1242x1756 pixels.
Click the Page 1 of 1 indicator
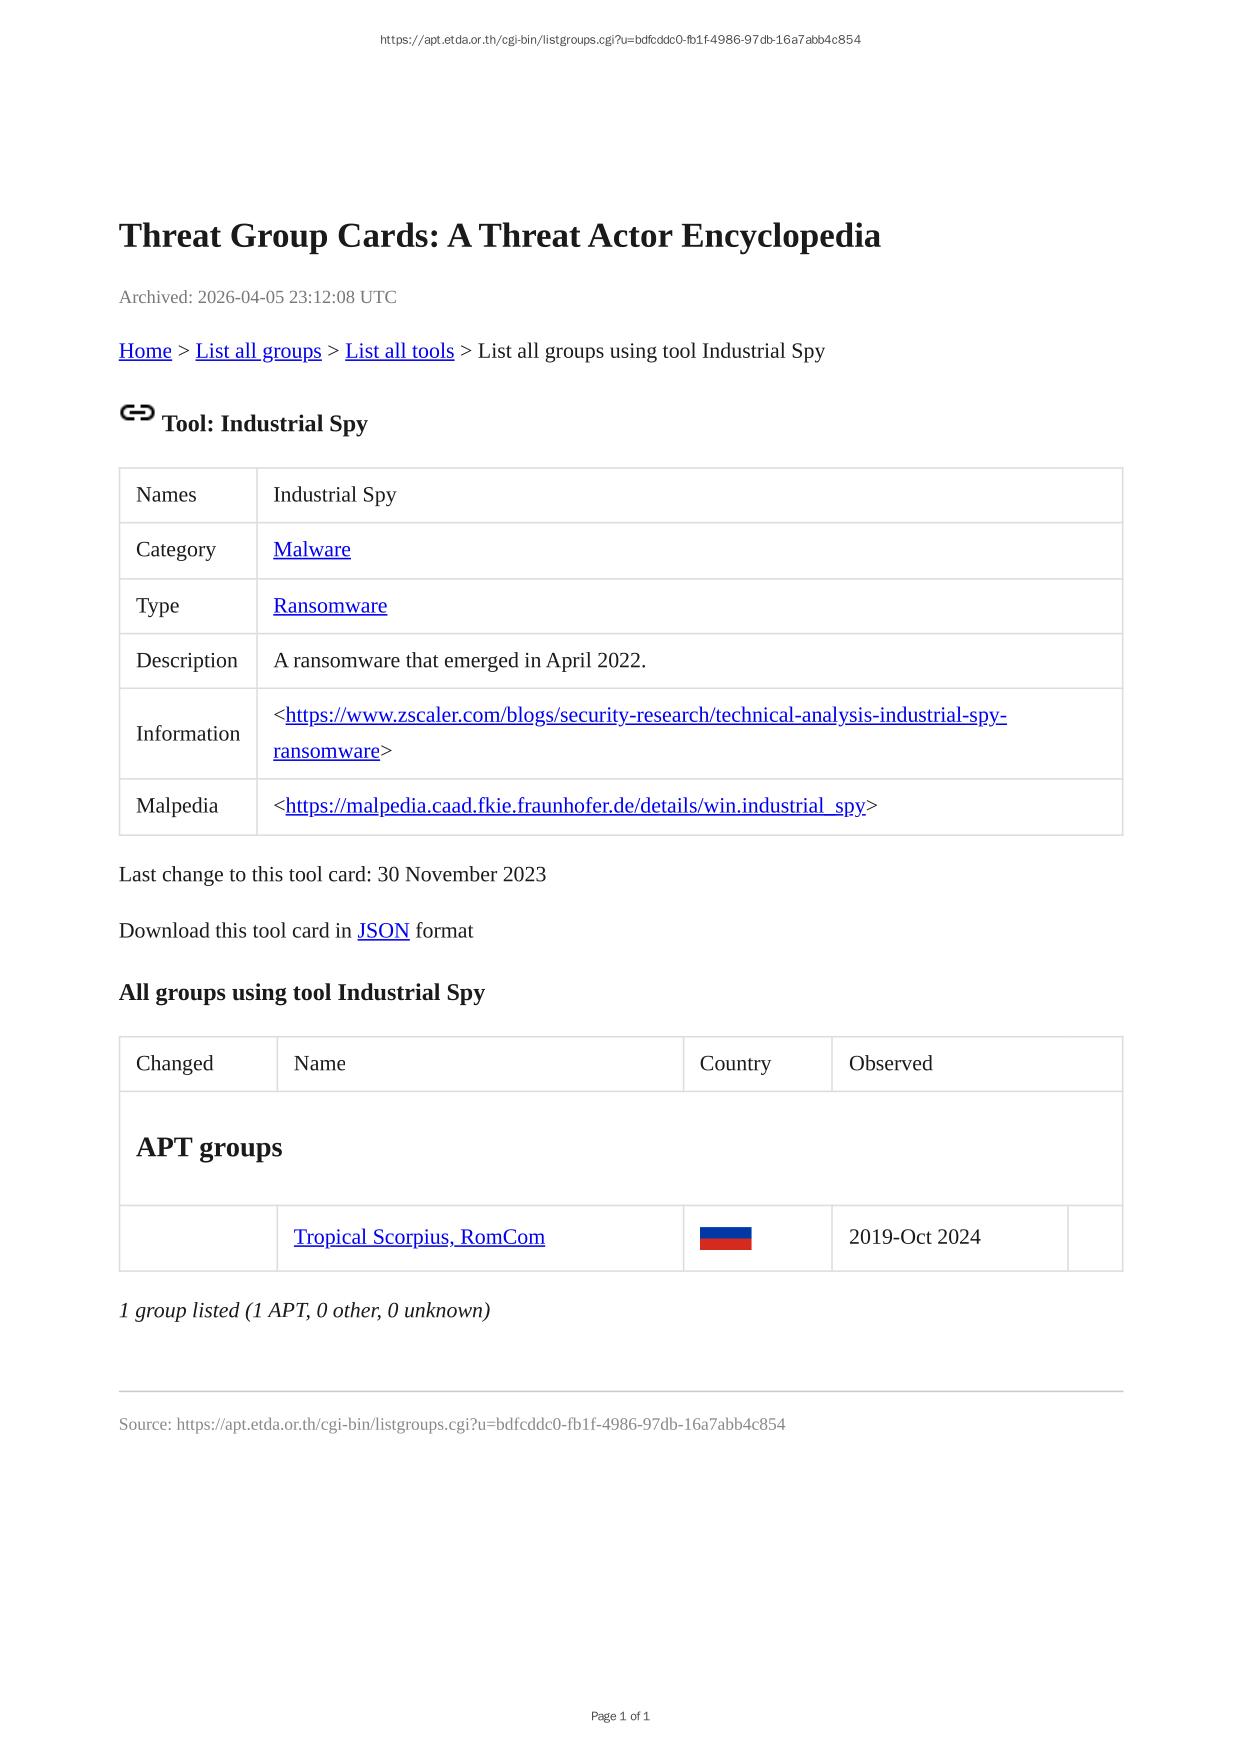click(620, 1716)
